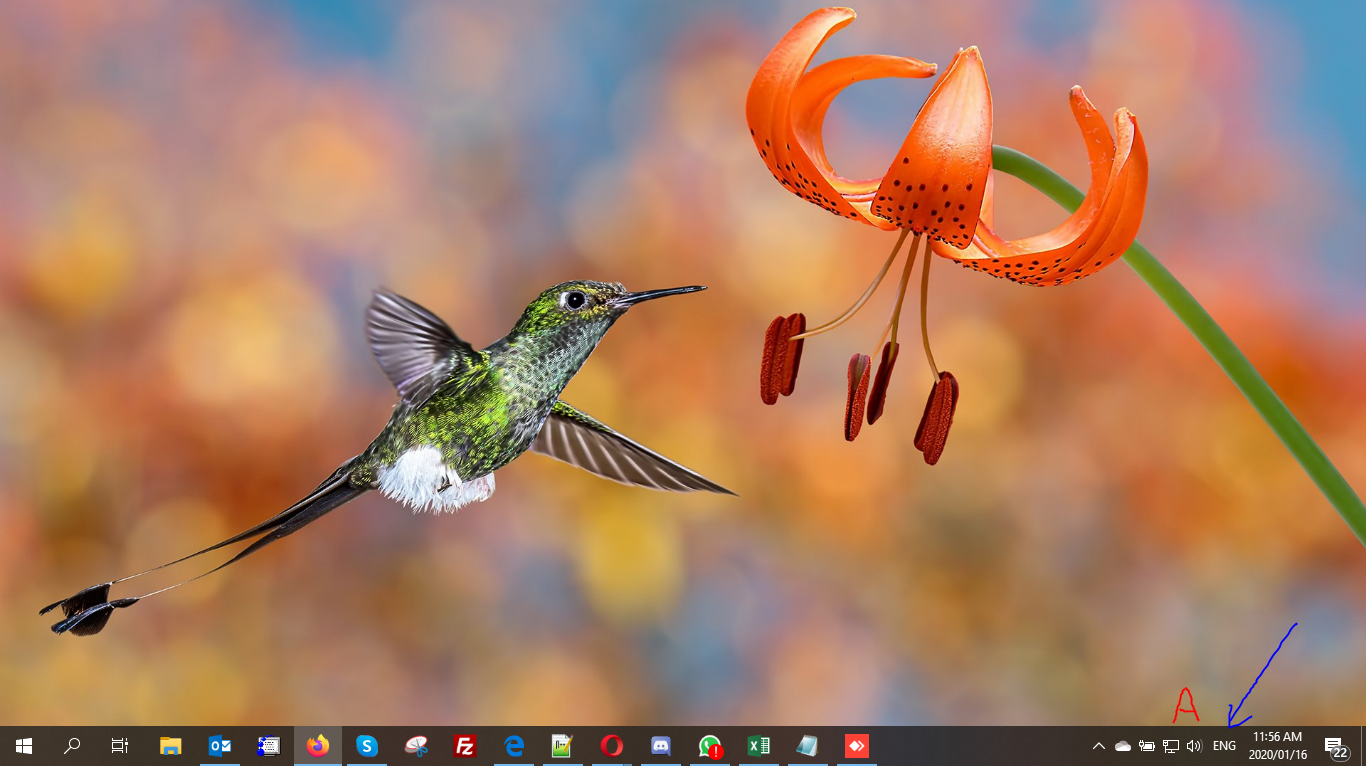Click the taskbar search magnifier icon
Image resolution: width=1366 pixels, height=766 pixels.
tap(72, 746)
